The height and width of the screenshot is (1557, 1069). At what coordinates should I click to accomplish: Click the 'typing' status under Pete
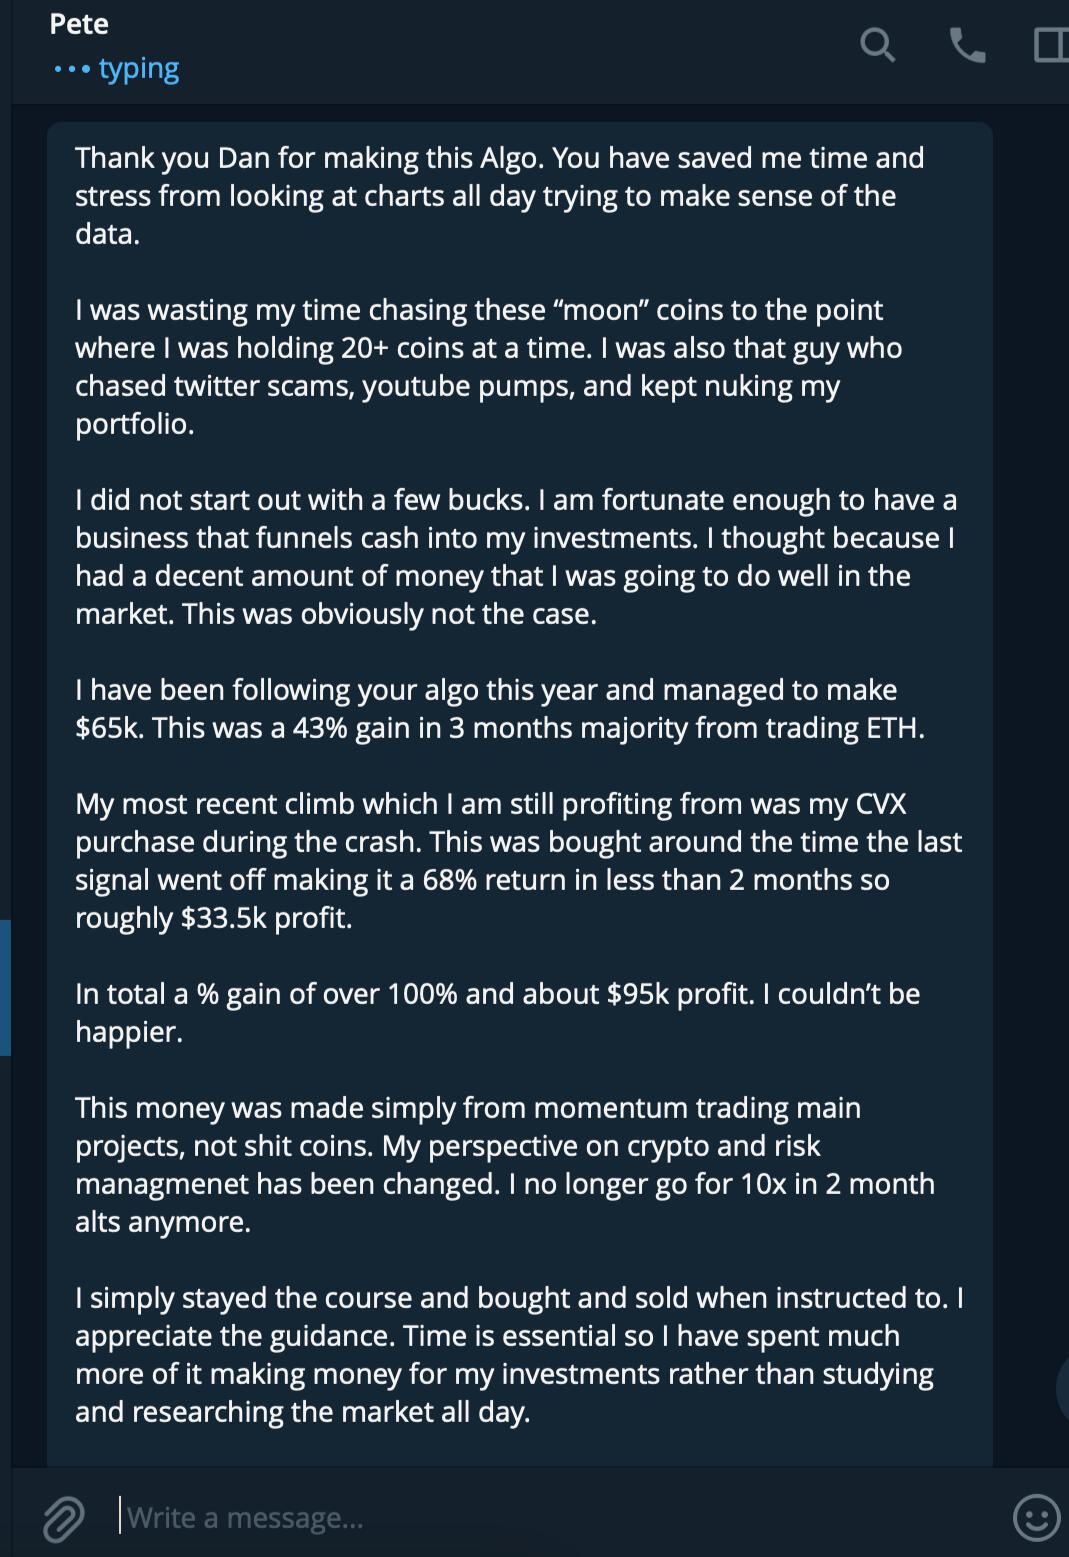(138, 69)
